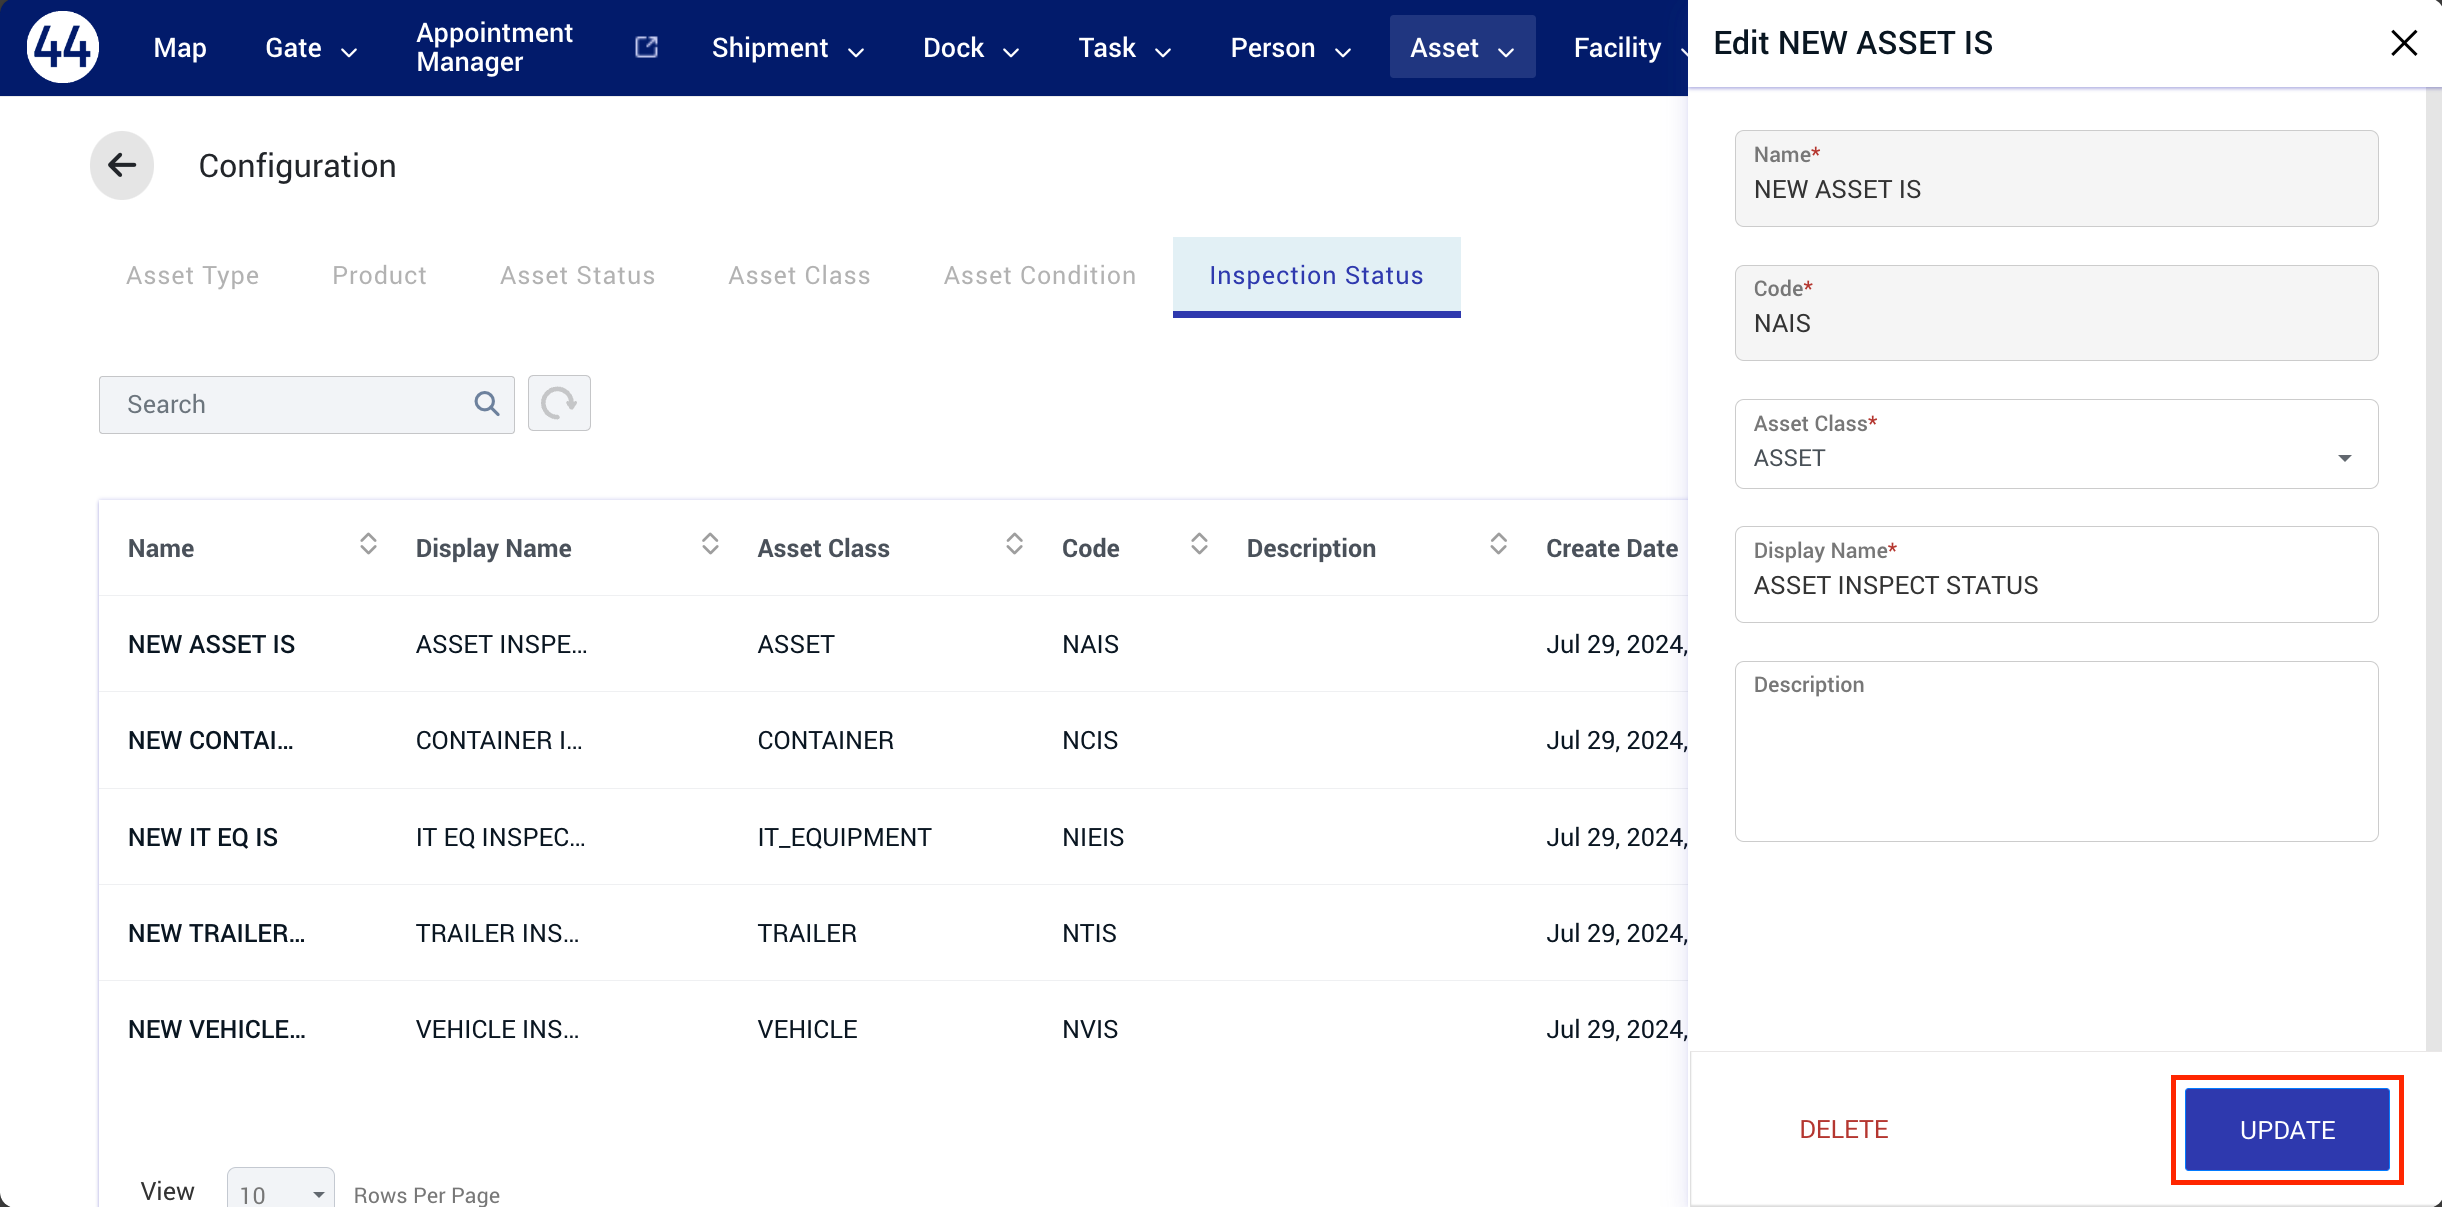
Task: Switch to the Asset Condition tab
Action: point(1040,275)
